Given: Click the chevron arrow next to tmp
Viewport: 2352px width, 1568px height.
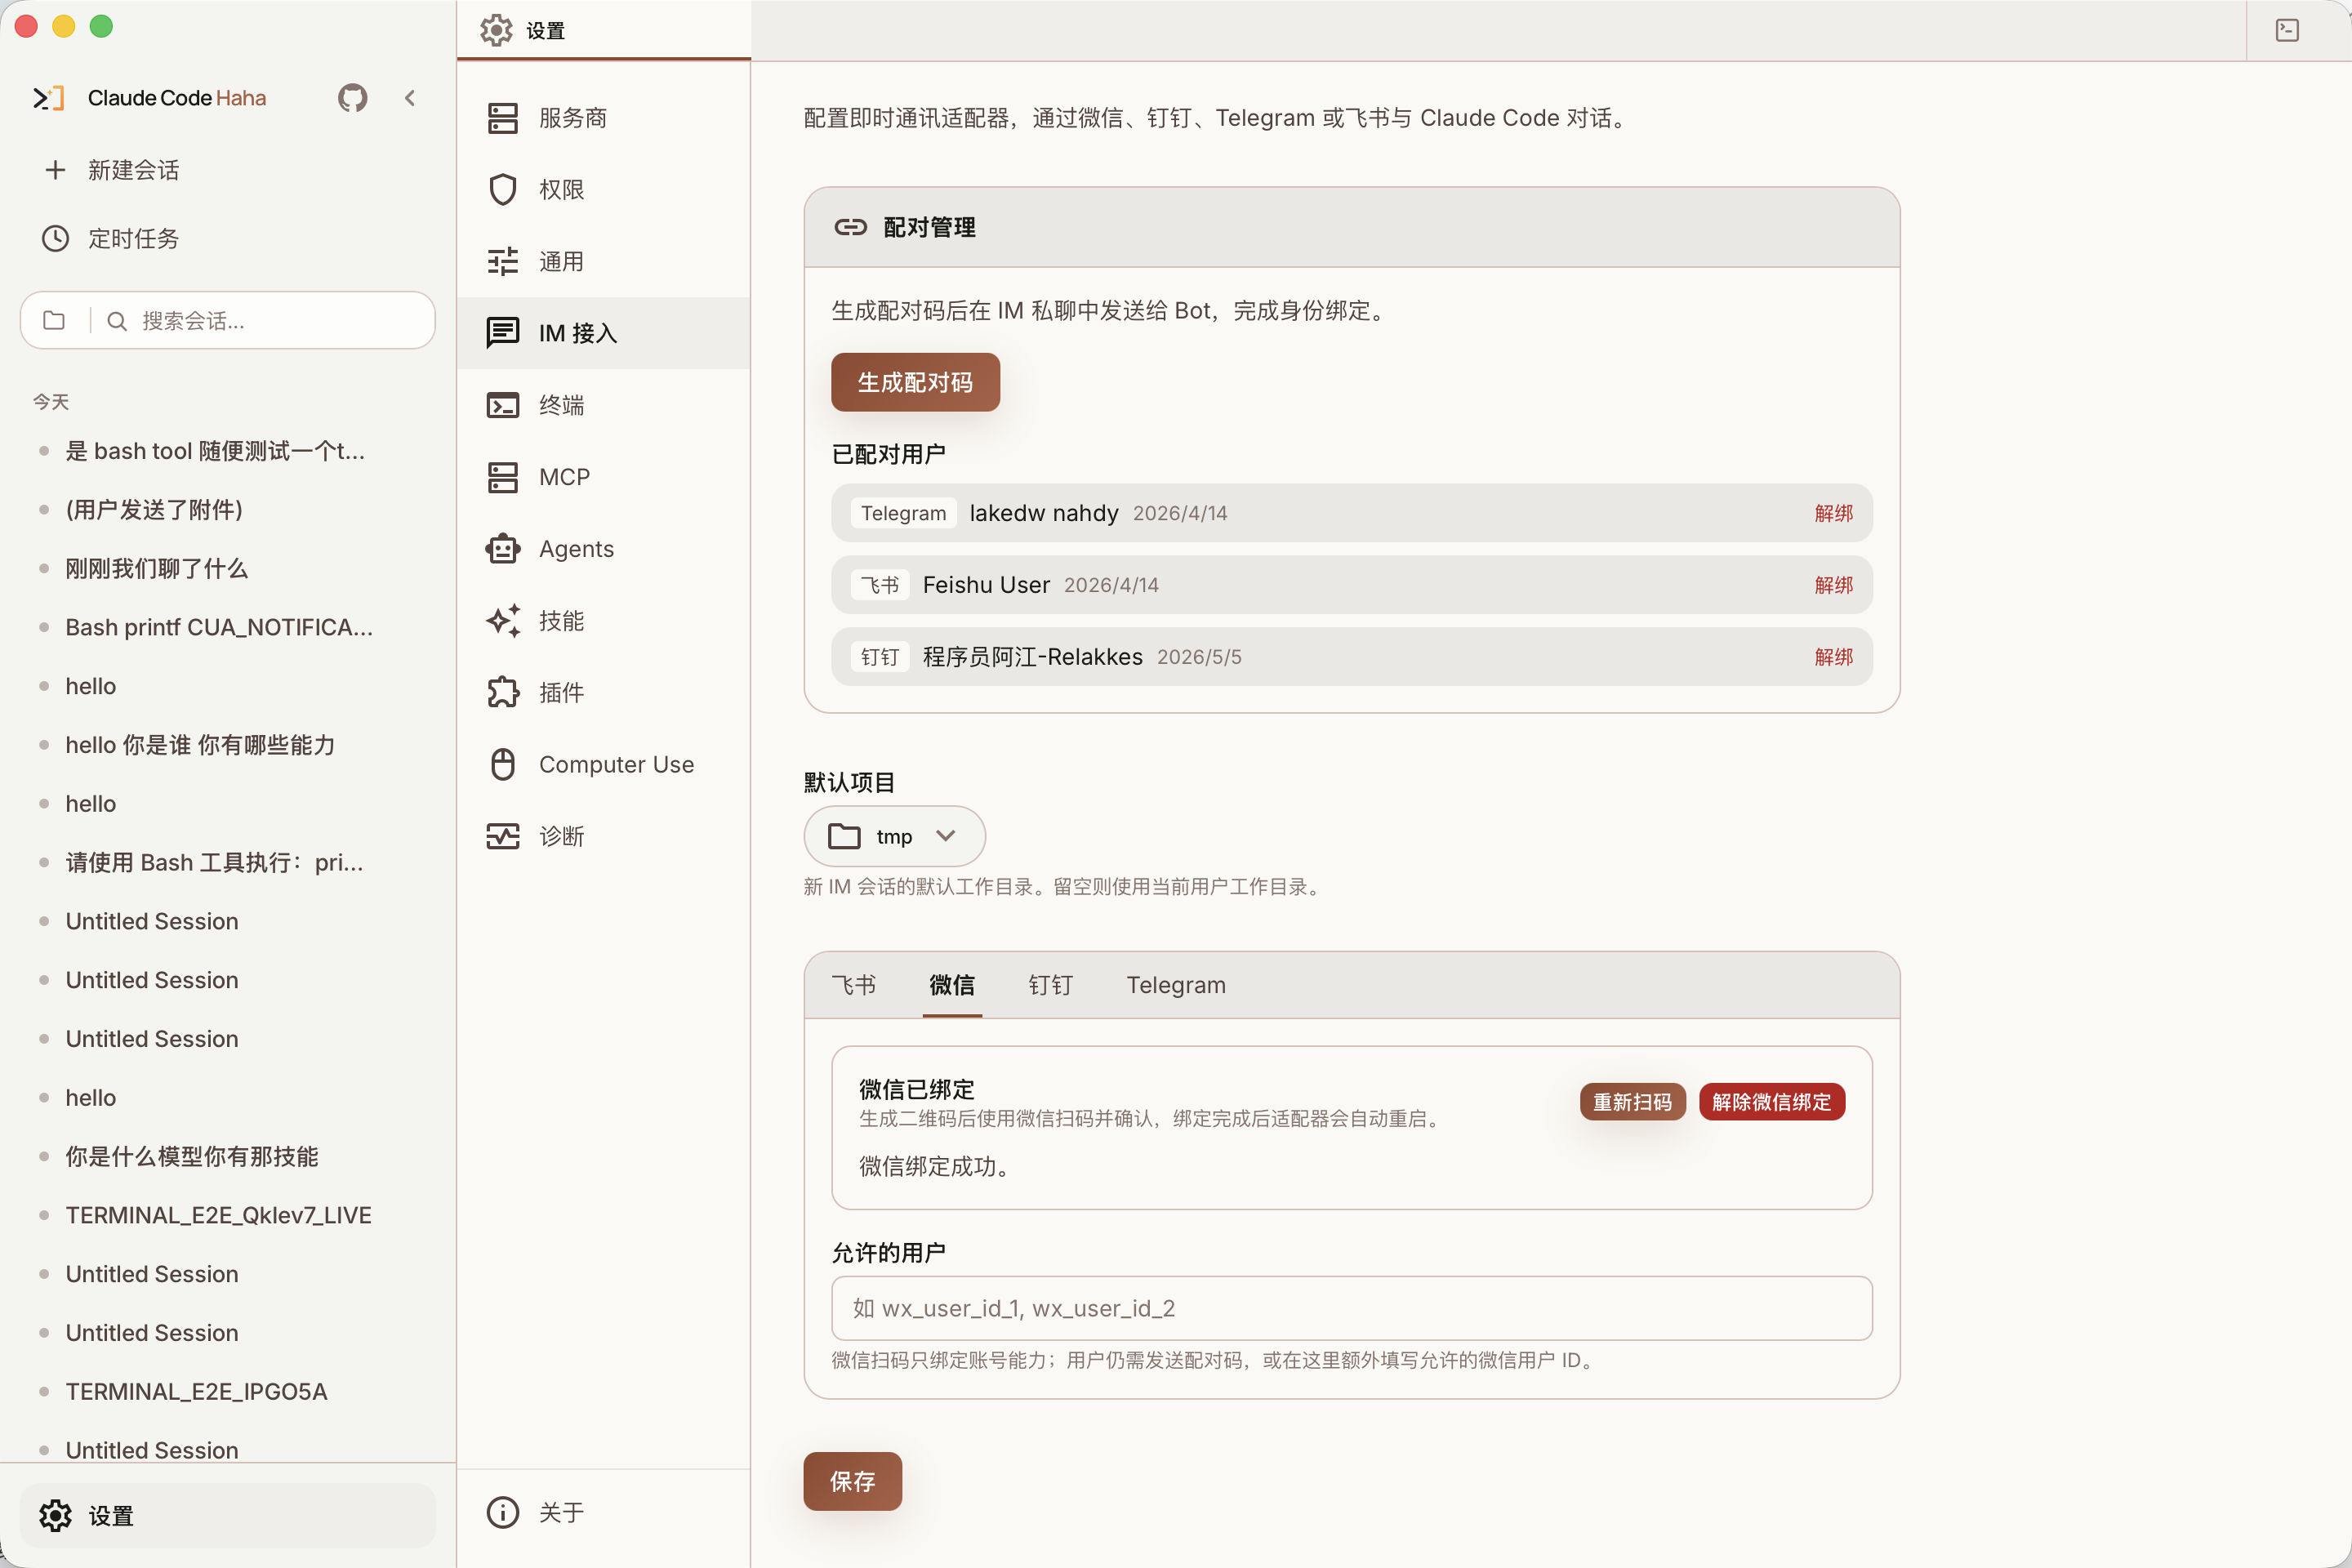Looking at the screenshot, I should click(945, 836).
